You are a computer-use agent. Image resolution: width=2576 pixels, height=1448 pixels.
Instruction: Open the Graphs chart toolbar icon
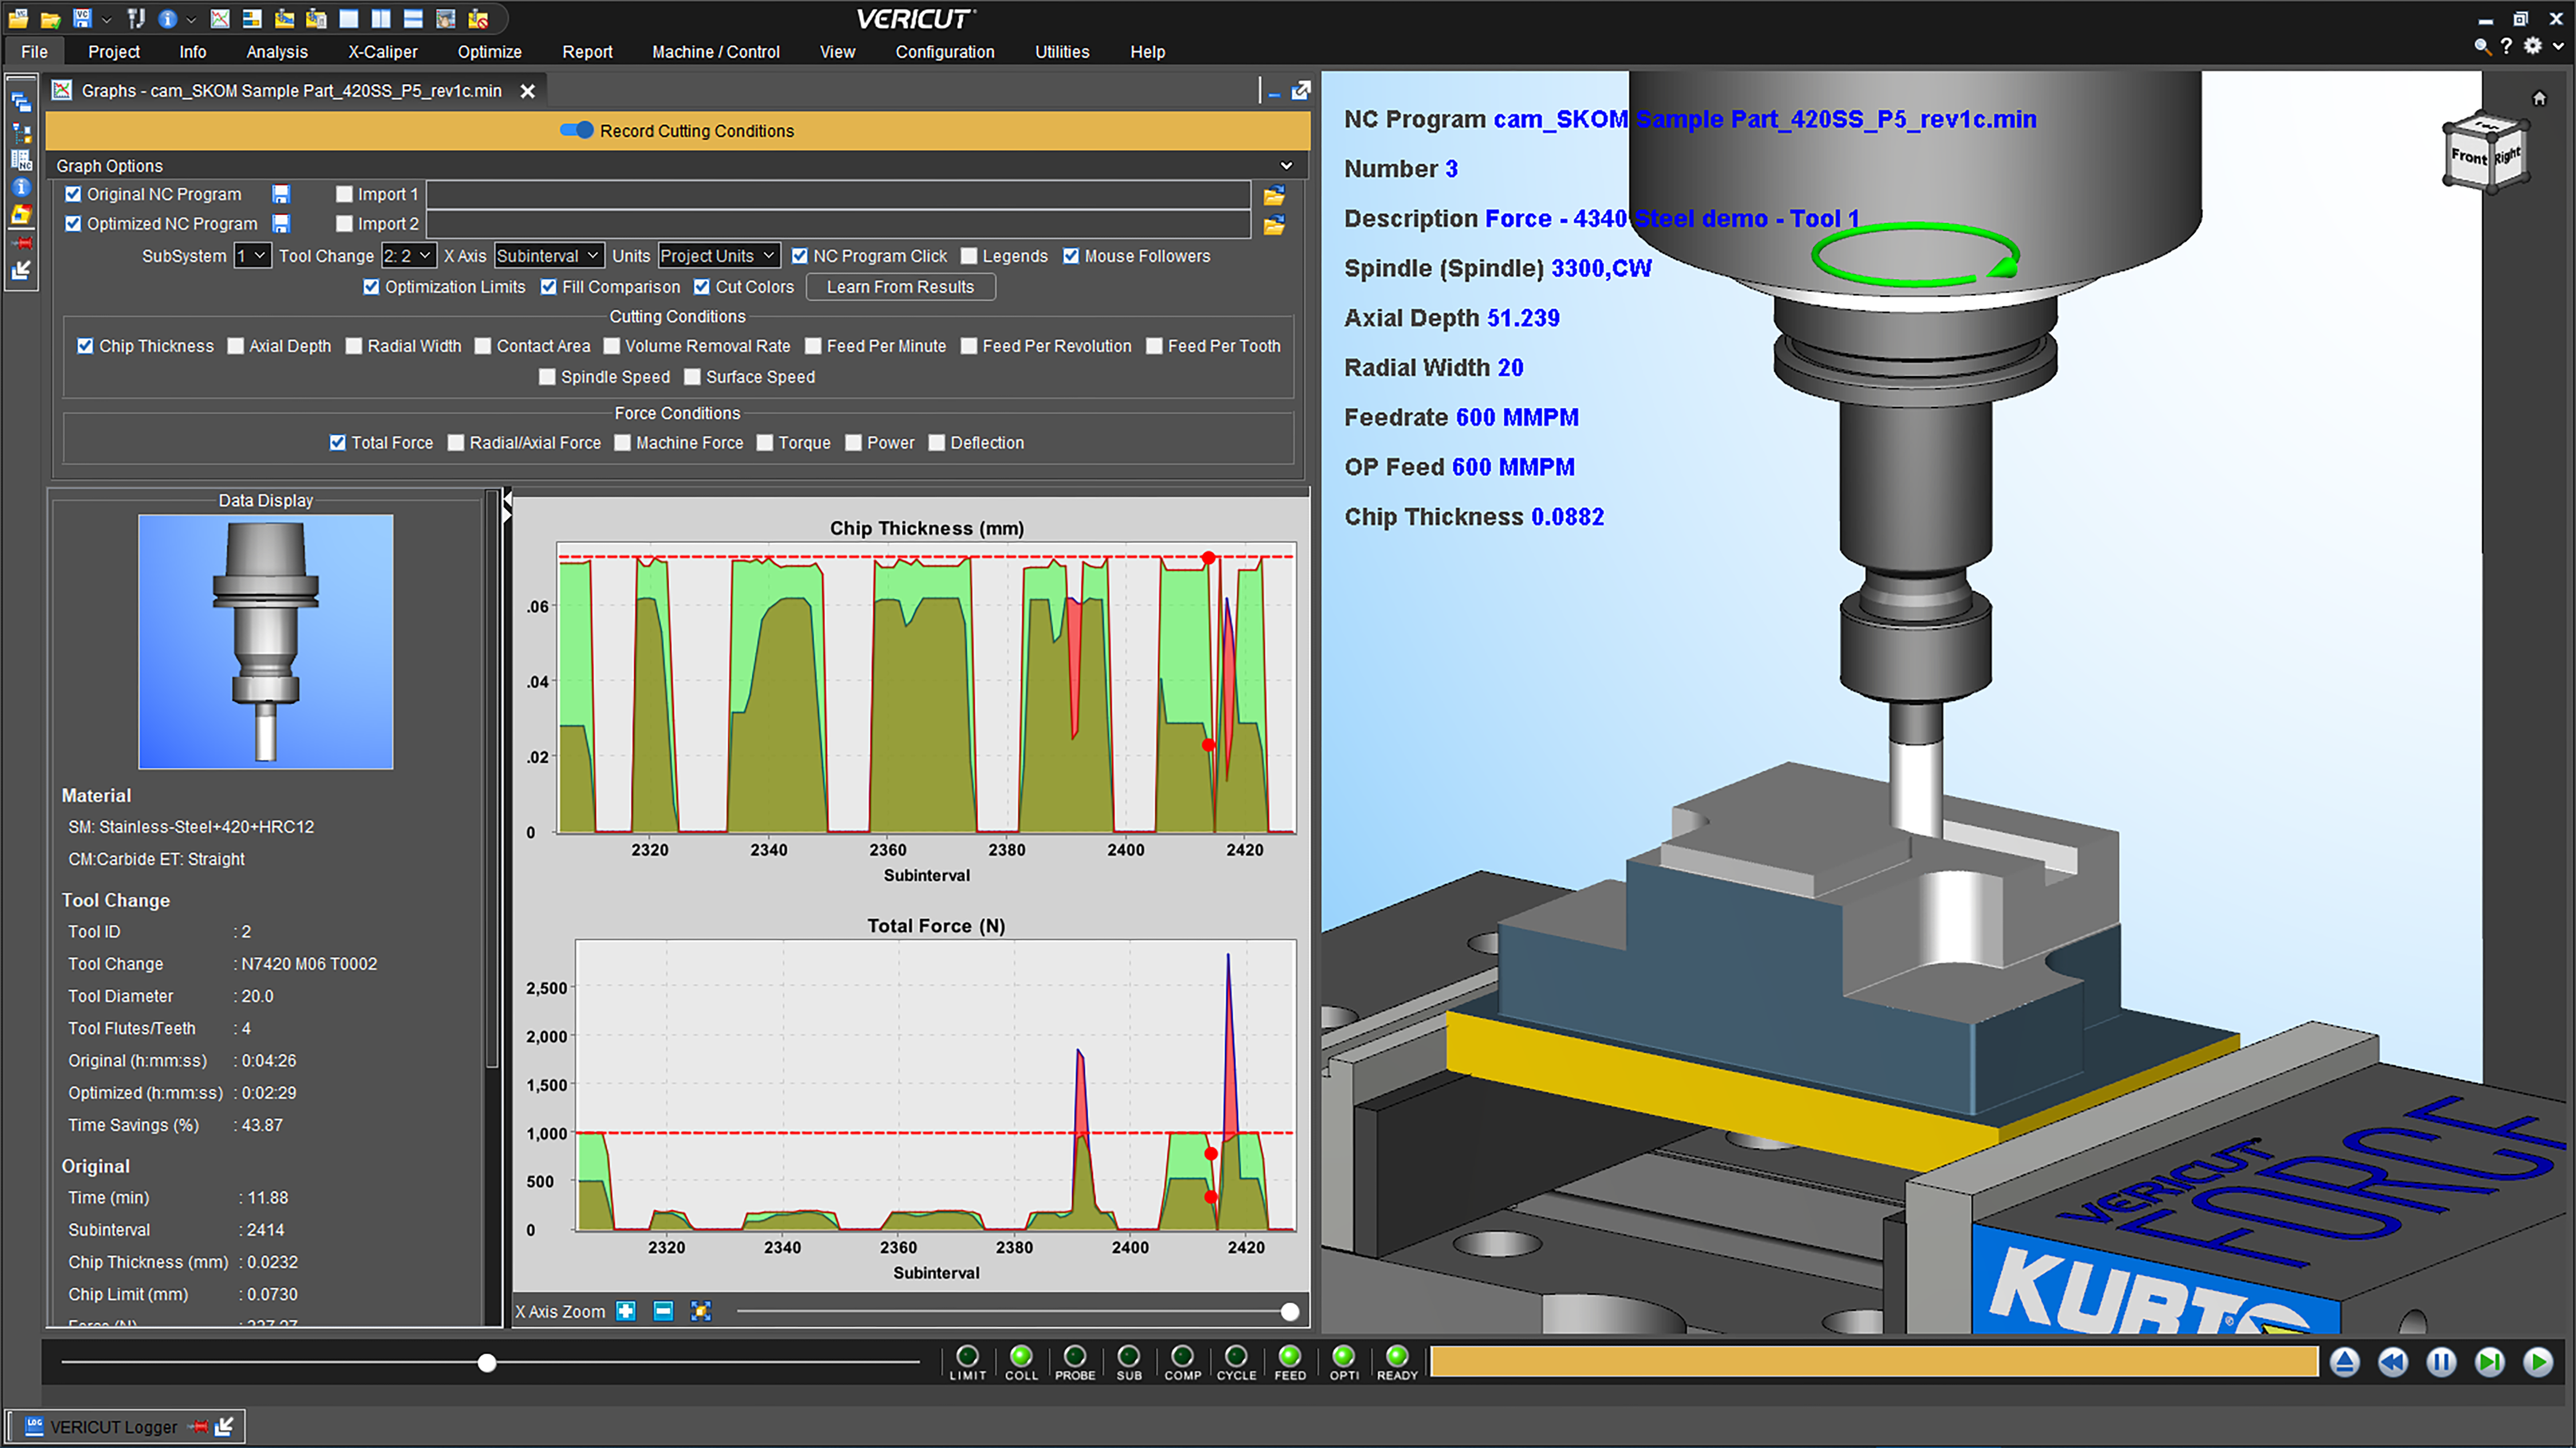coord(220,18)
